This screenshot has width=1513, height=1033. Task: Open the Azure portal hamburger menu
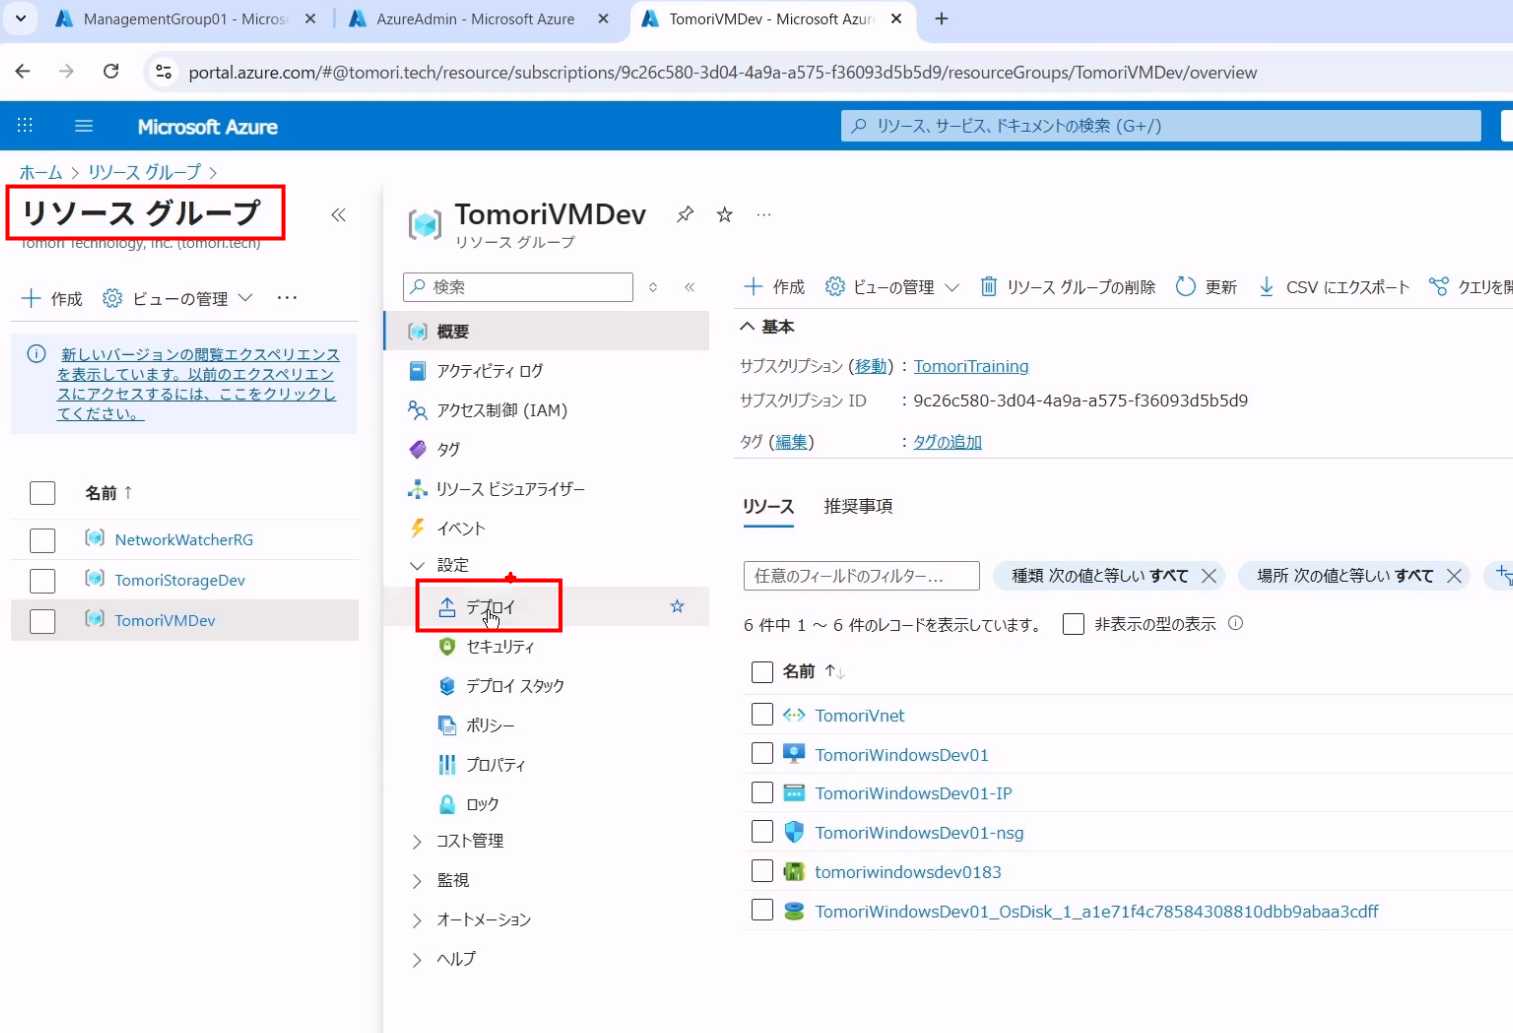point(84,126)
